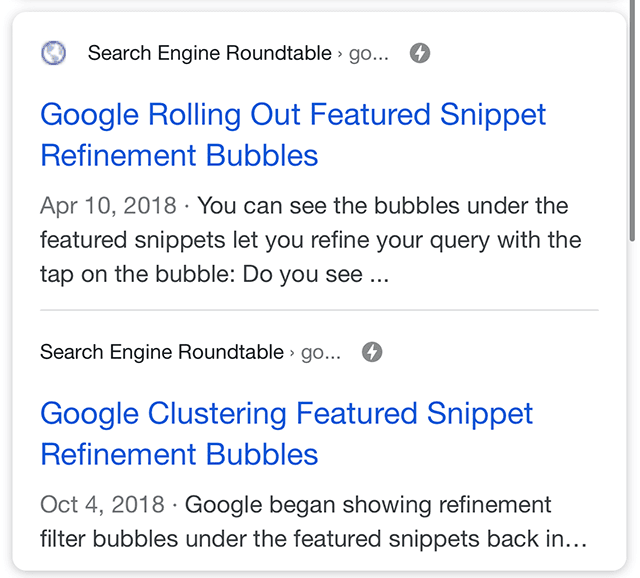The width and height of the screenshot is (640, 578).
Task: Tap the AMP lightning icon on second result
Action: coord(372,352)
